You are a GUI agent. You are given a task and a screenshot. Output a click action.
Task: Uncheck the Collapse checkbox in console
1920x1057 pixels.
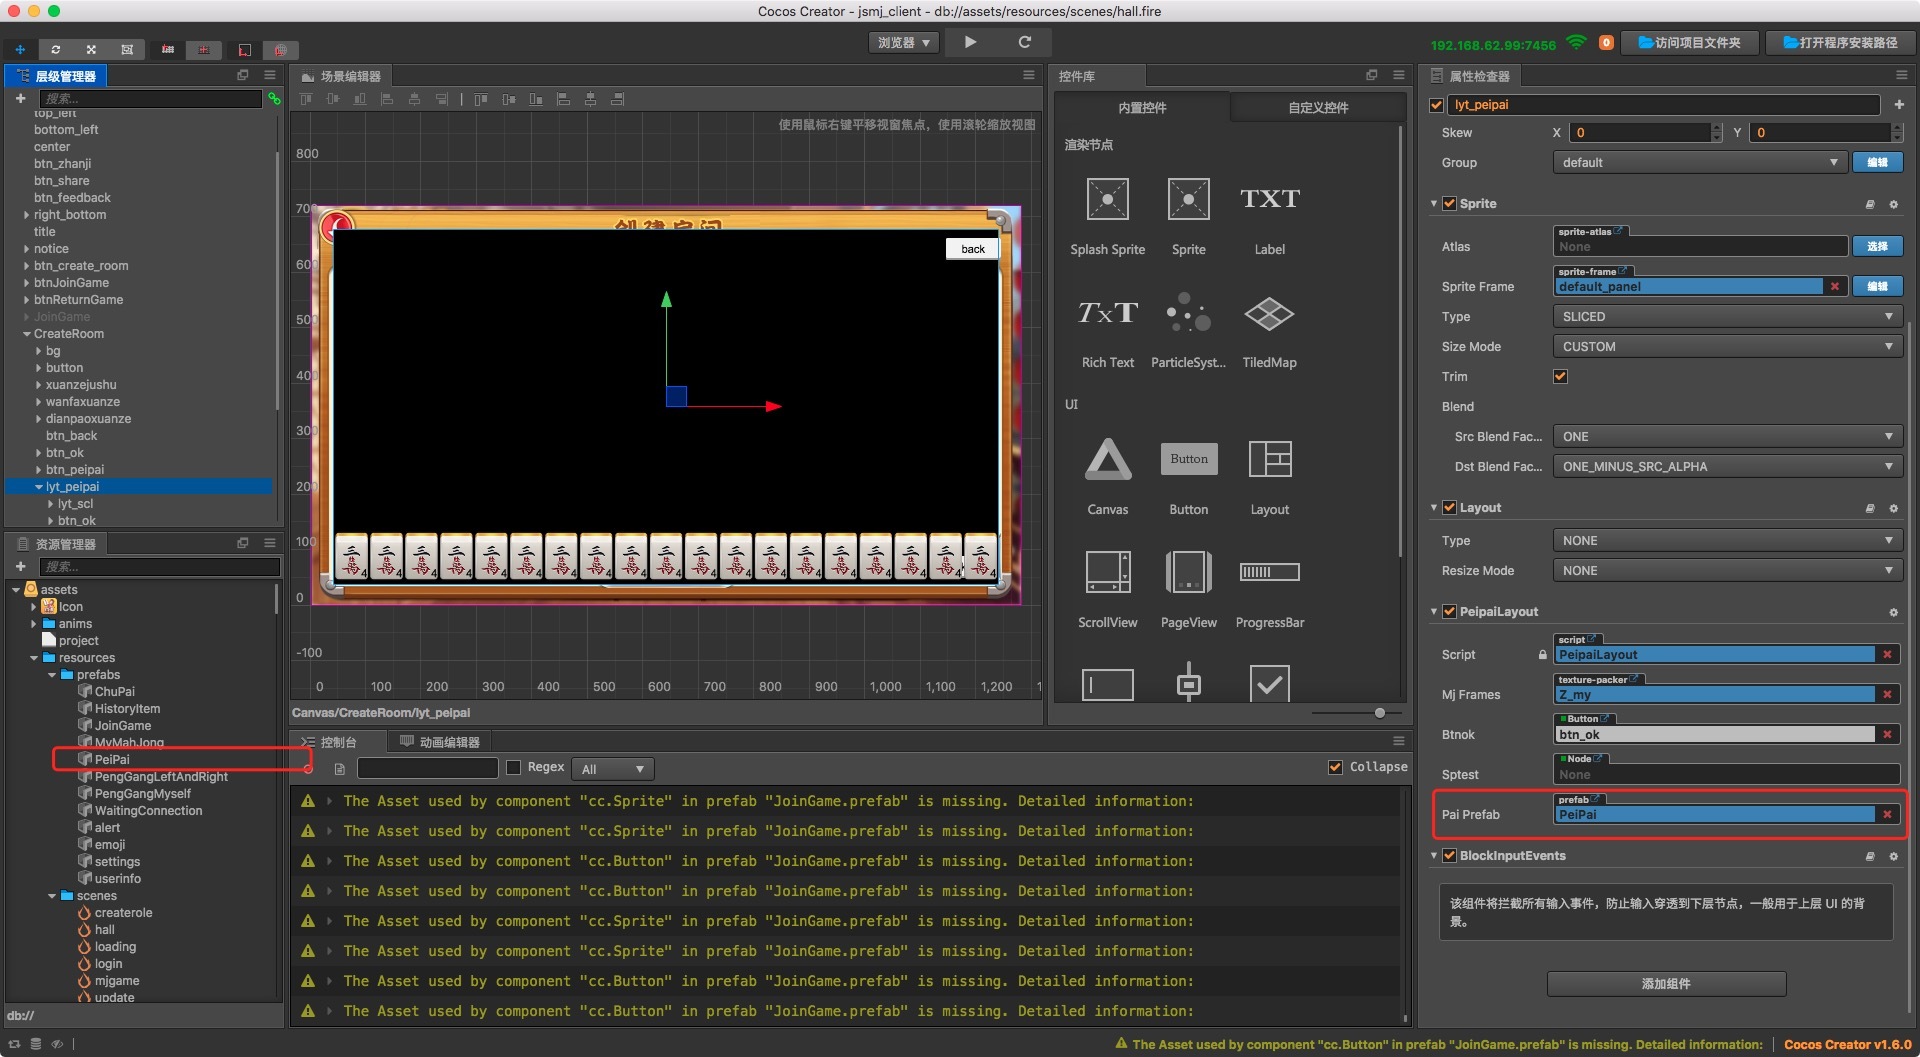[x=1335, y=767]
